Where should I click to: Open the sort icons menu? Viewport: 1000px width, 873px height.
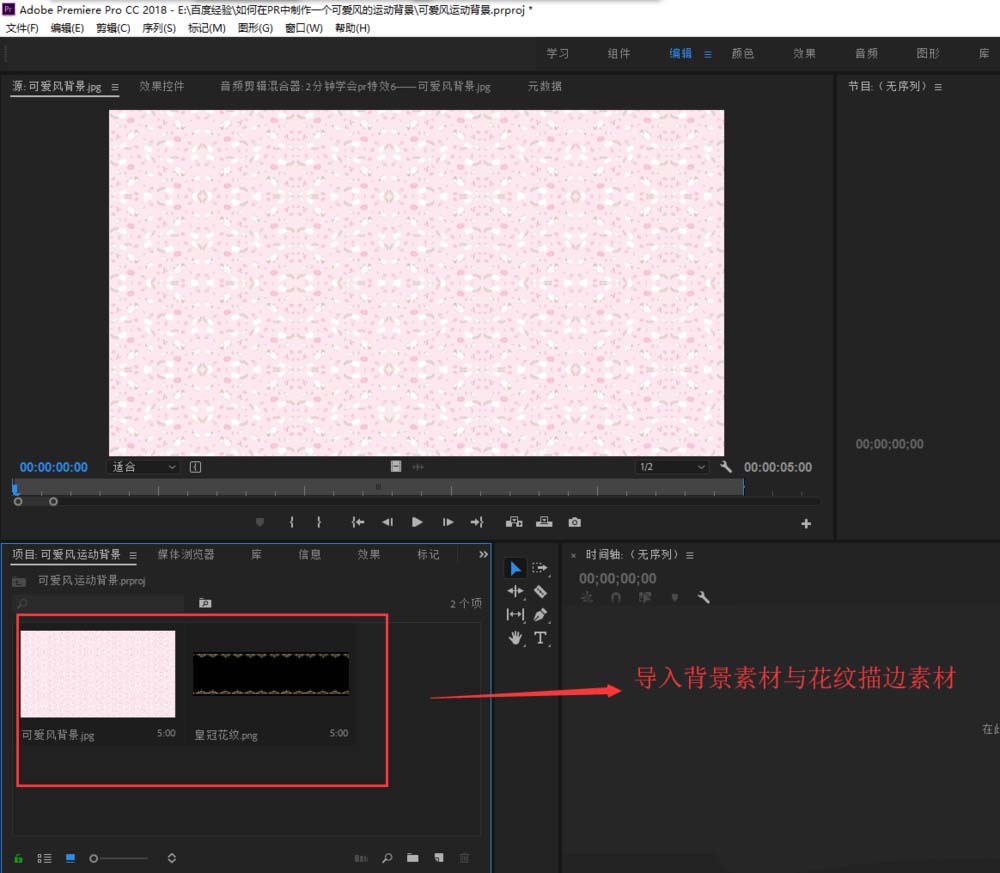[172, 858]
